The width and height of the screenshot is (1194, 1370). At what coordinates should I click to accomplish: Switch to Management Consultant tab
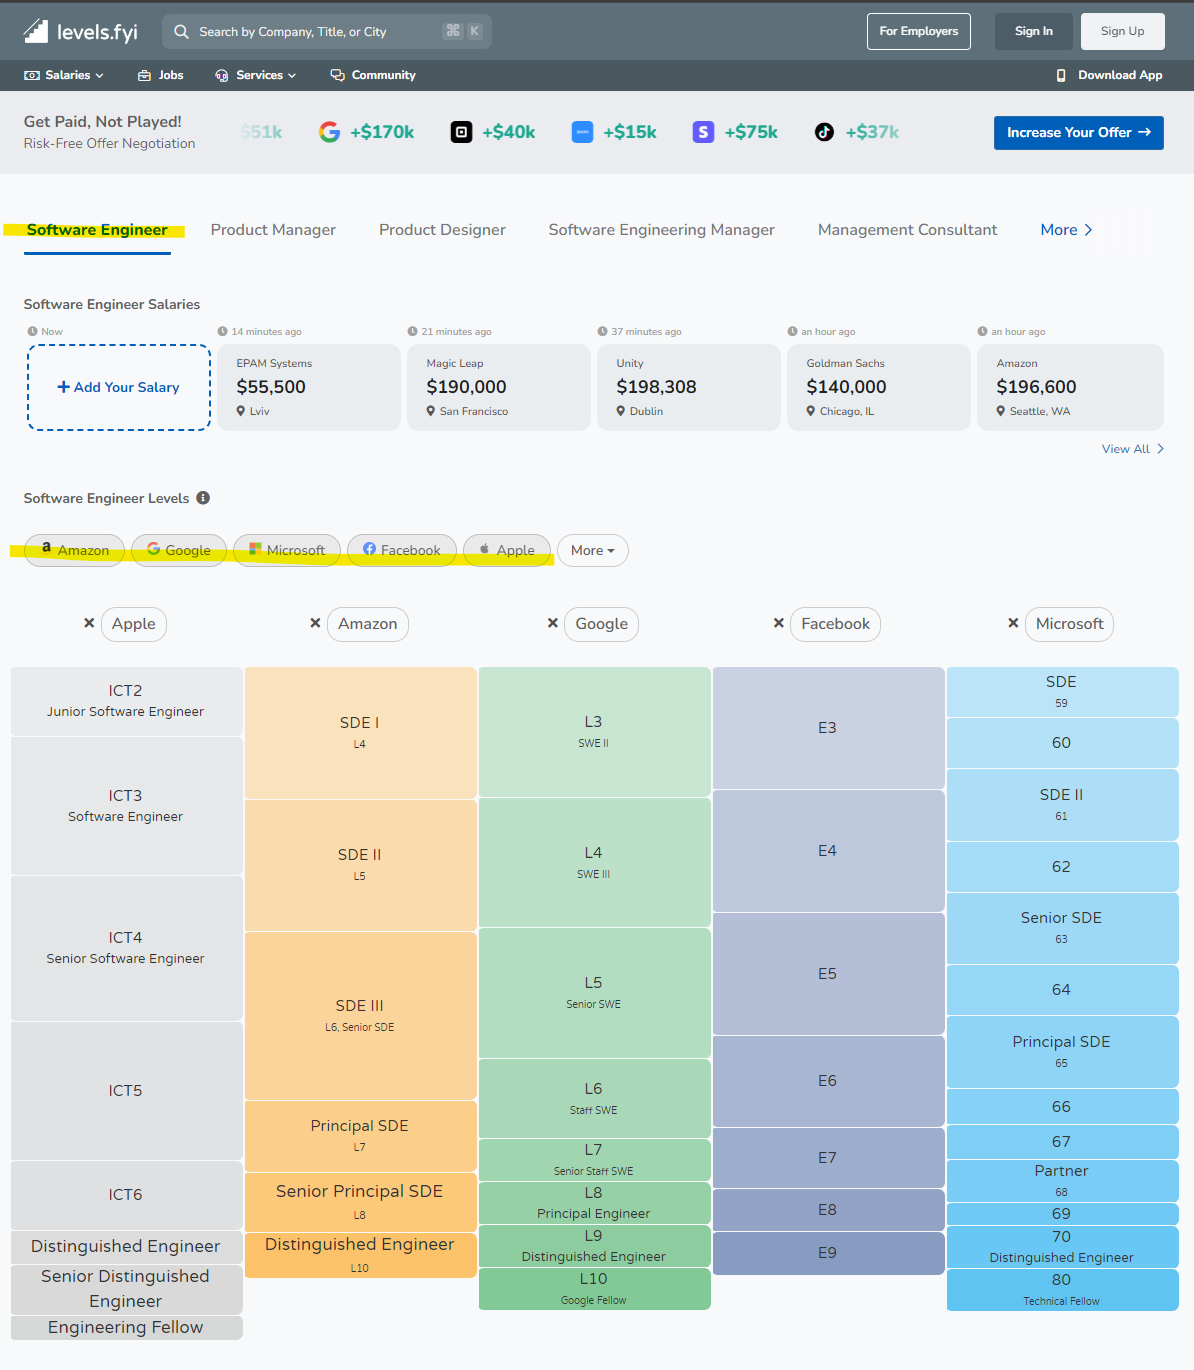[908, 230]
